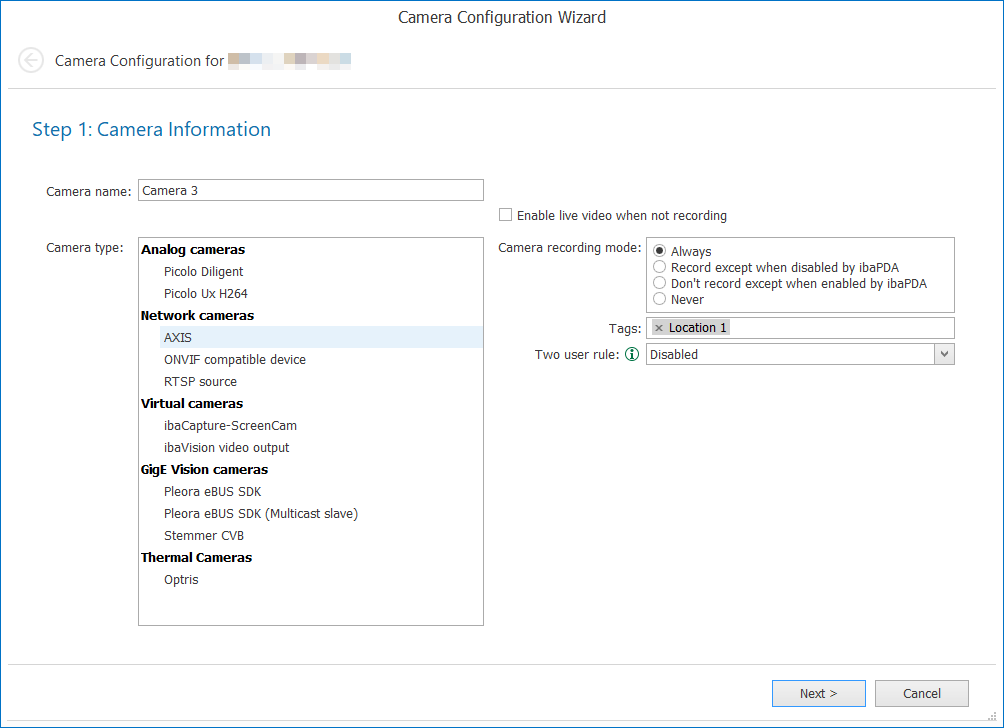Choose Don't record except when enabled option

coord(660,283)
